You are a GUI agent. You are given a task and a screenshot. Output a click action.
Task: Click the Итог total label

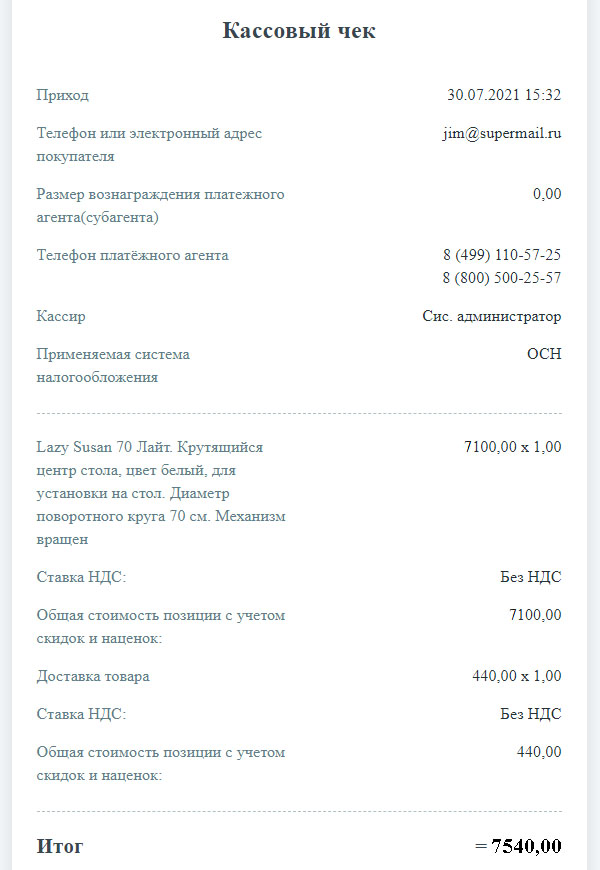coord(60,846)
